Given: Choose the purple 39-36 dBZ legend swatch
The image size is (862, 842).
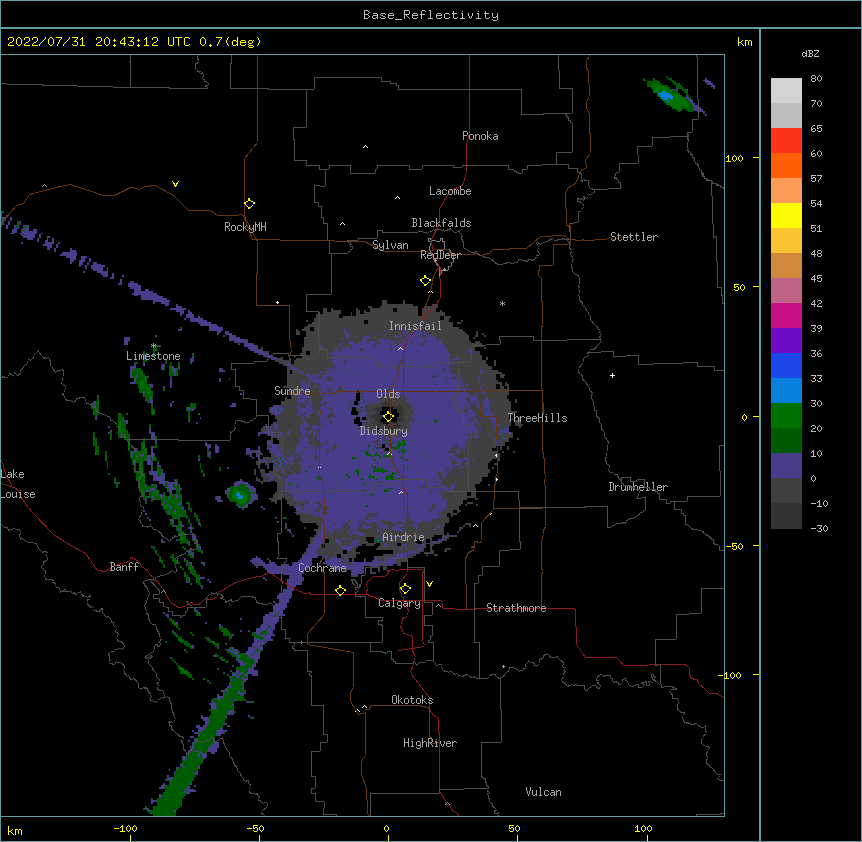Looking at the screenshot, I should (786, 340).
